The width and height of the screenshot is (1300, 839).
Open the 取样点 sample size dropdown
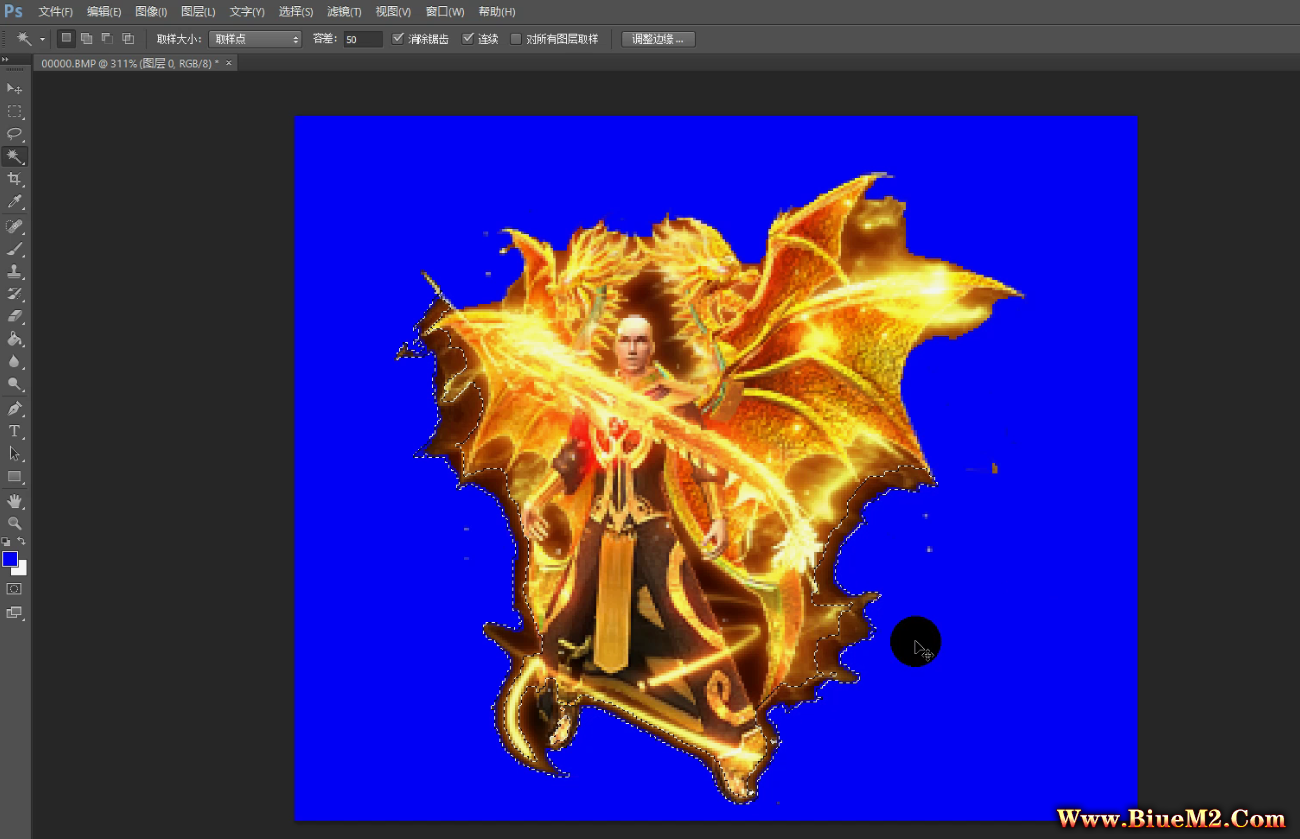(x=255, y=39)
